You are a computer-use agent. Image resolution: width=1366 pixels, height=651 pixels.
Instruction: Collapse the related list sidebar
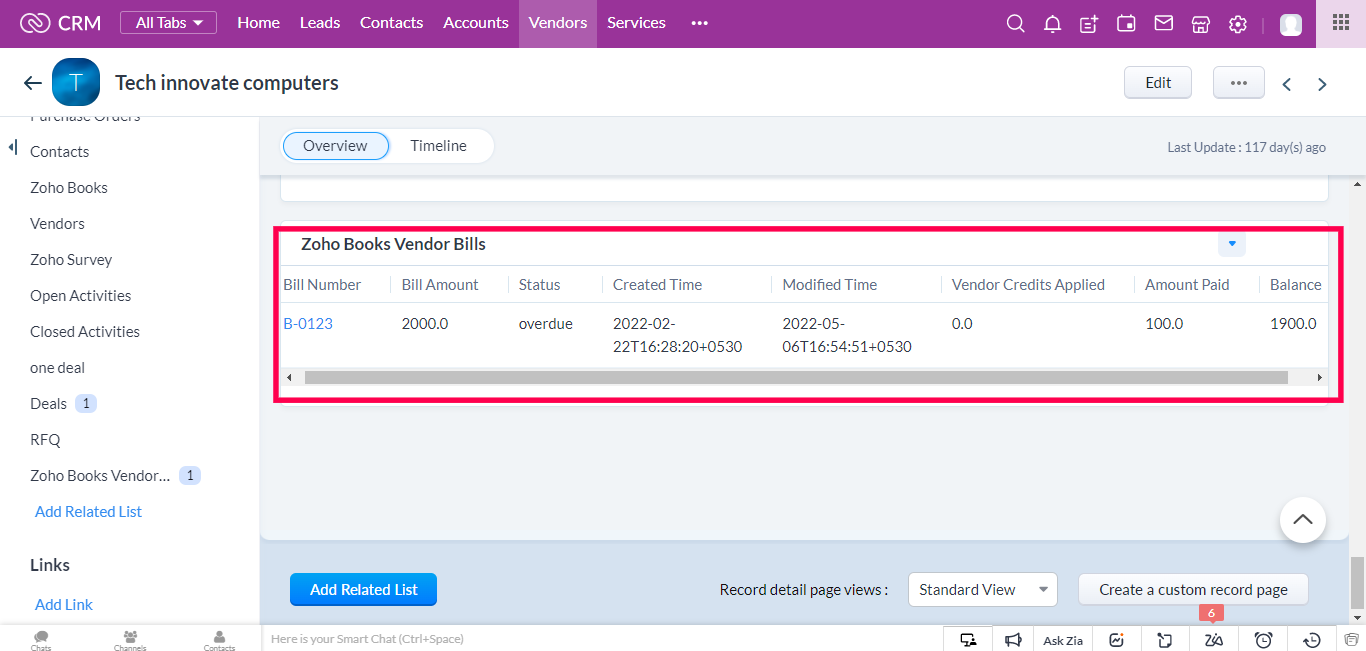point(13,148)
